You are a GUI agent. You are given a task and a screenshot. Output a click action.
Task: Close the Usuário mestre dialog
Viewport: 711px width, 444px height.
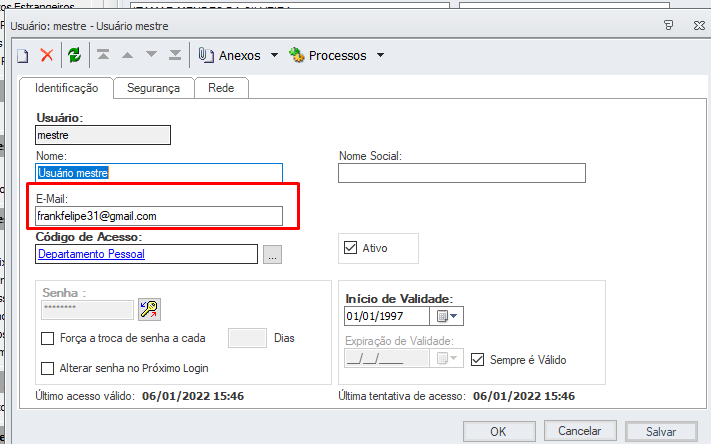click(699, 25)
